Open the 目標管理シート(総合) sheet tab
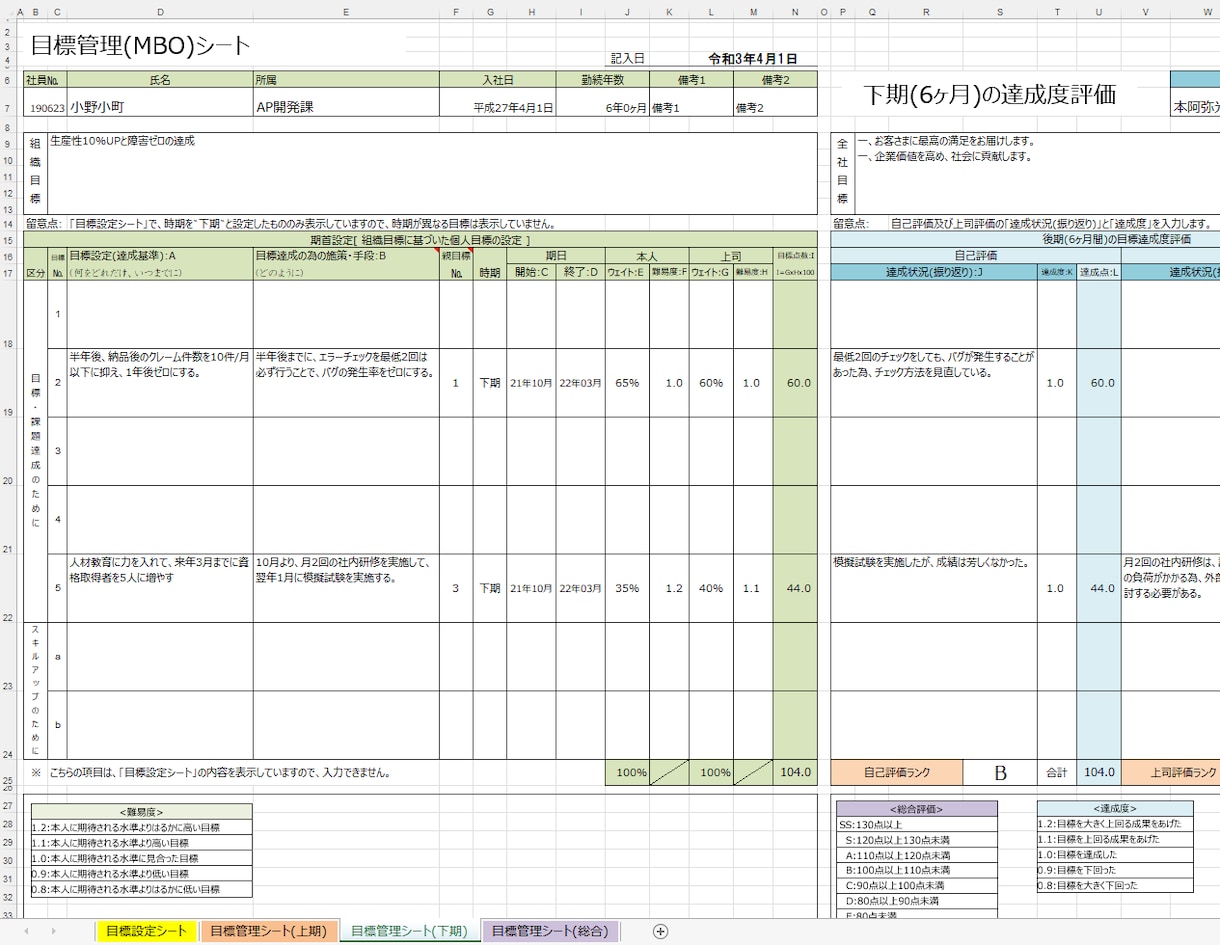 click(549, 931)
